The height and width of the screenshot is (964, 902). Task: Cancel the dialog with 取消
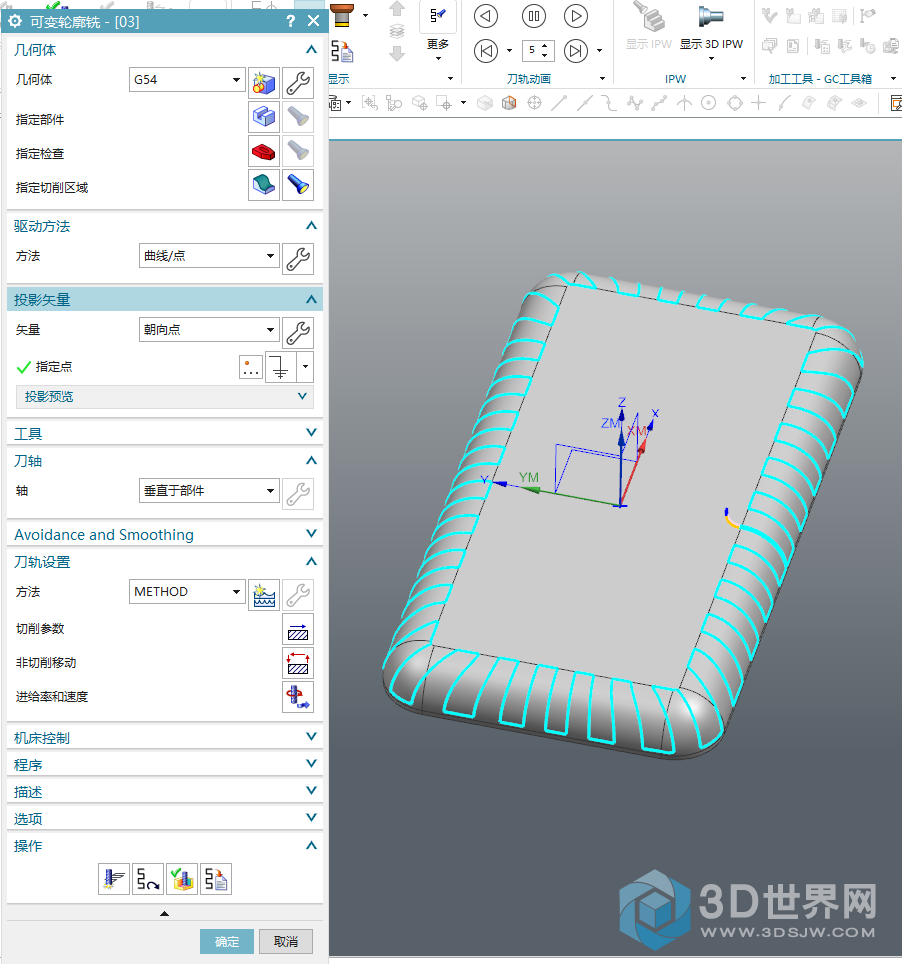[x=286, y=941]
